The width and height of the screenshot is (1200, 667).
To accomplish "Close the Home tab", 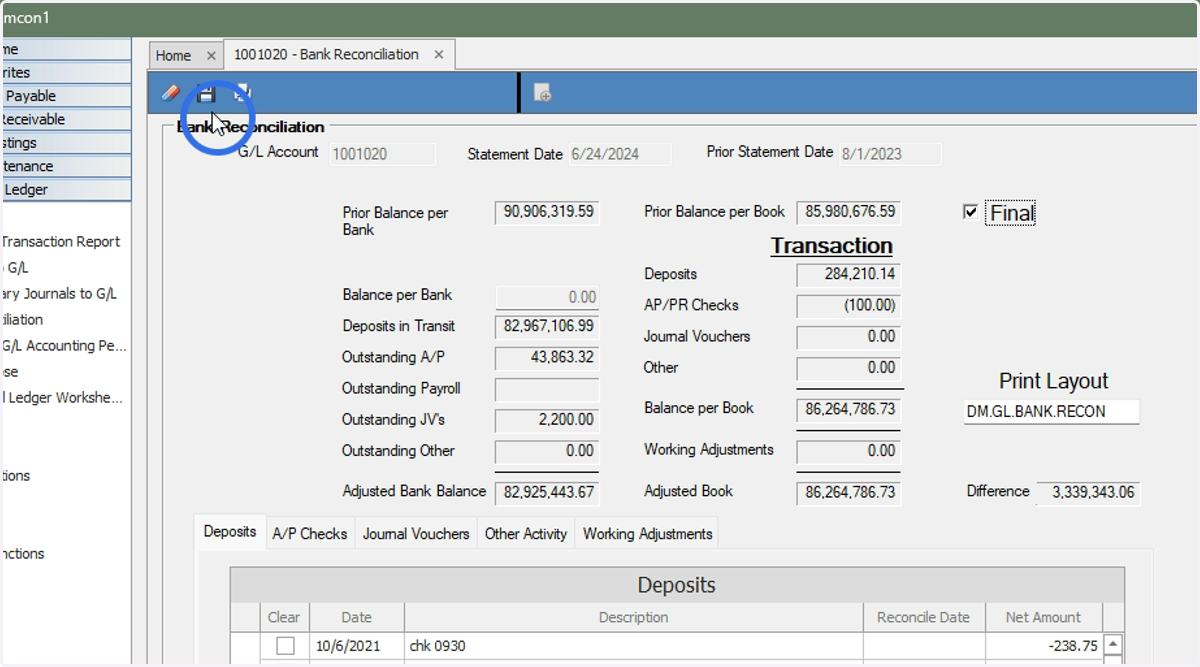I will pos(211,56).
